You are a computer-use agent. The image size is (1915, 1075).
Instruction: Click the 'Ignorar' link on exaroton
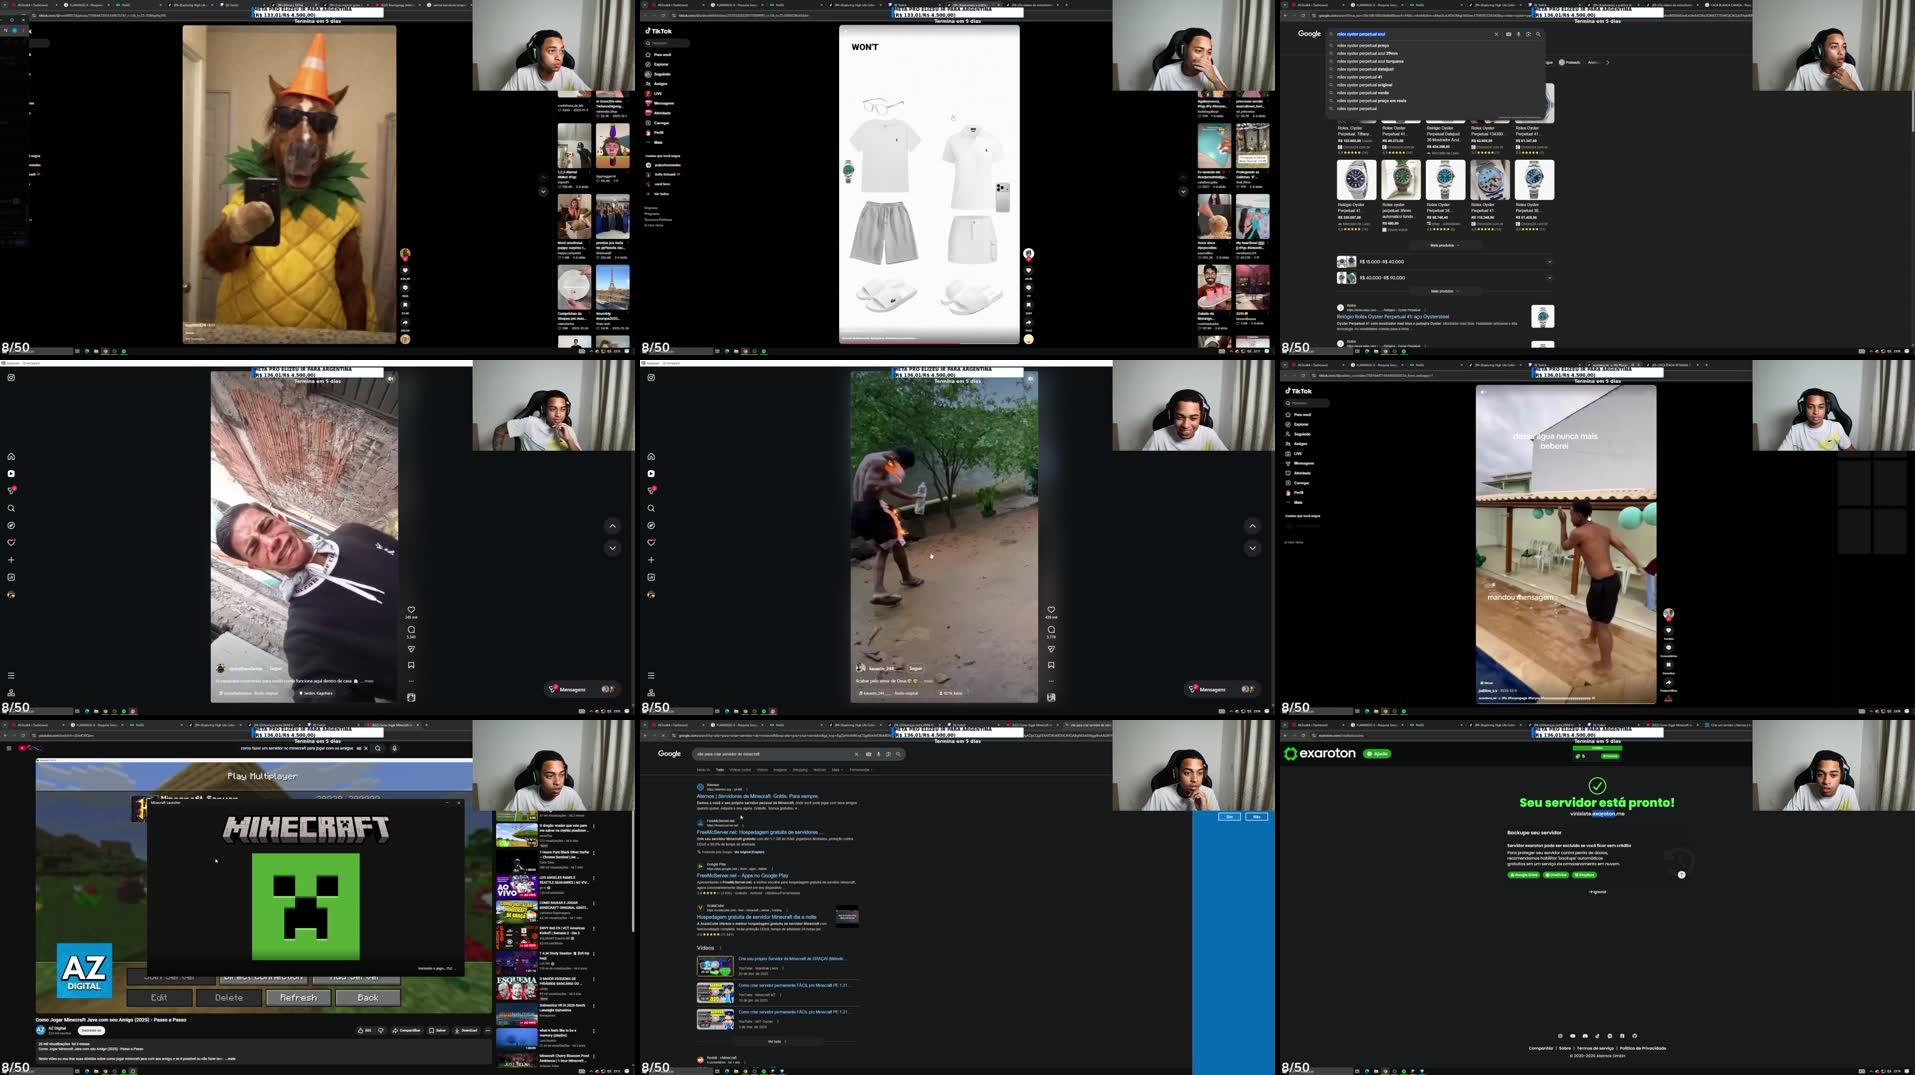[1597, 891]
